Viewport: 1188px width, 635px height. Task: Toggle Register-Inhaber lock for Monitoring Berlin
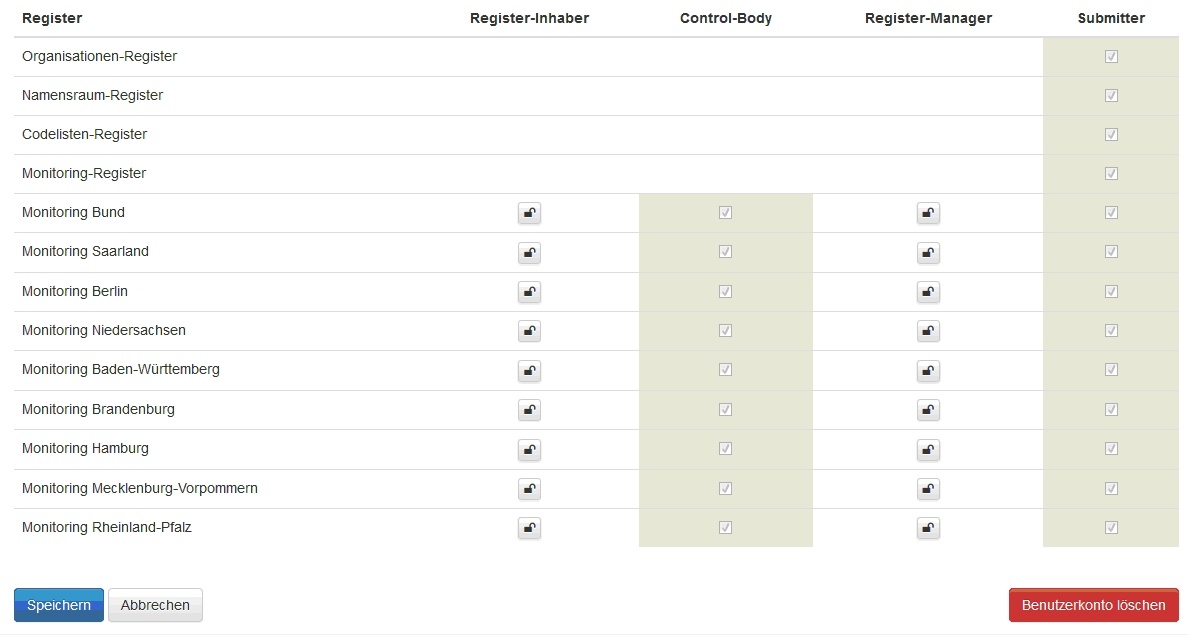coord(529,292)
